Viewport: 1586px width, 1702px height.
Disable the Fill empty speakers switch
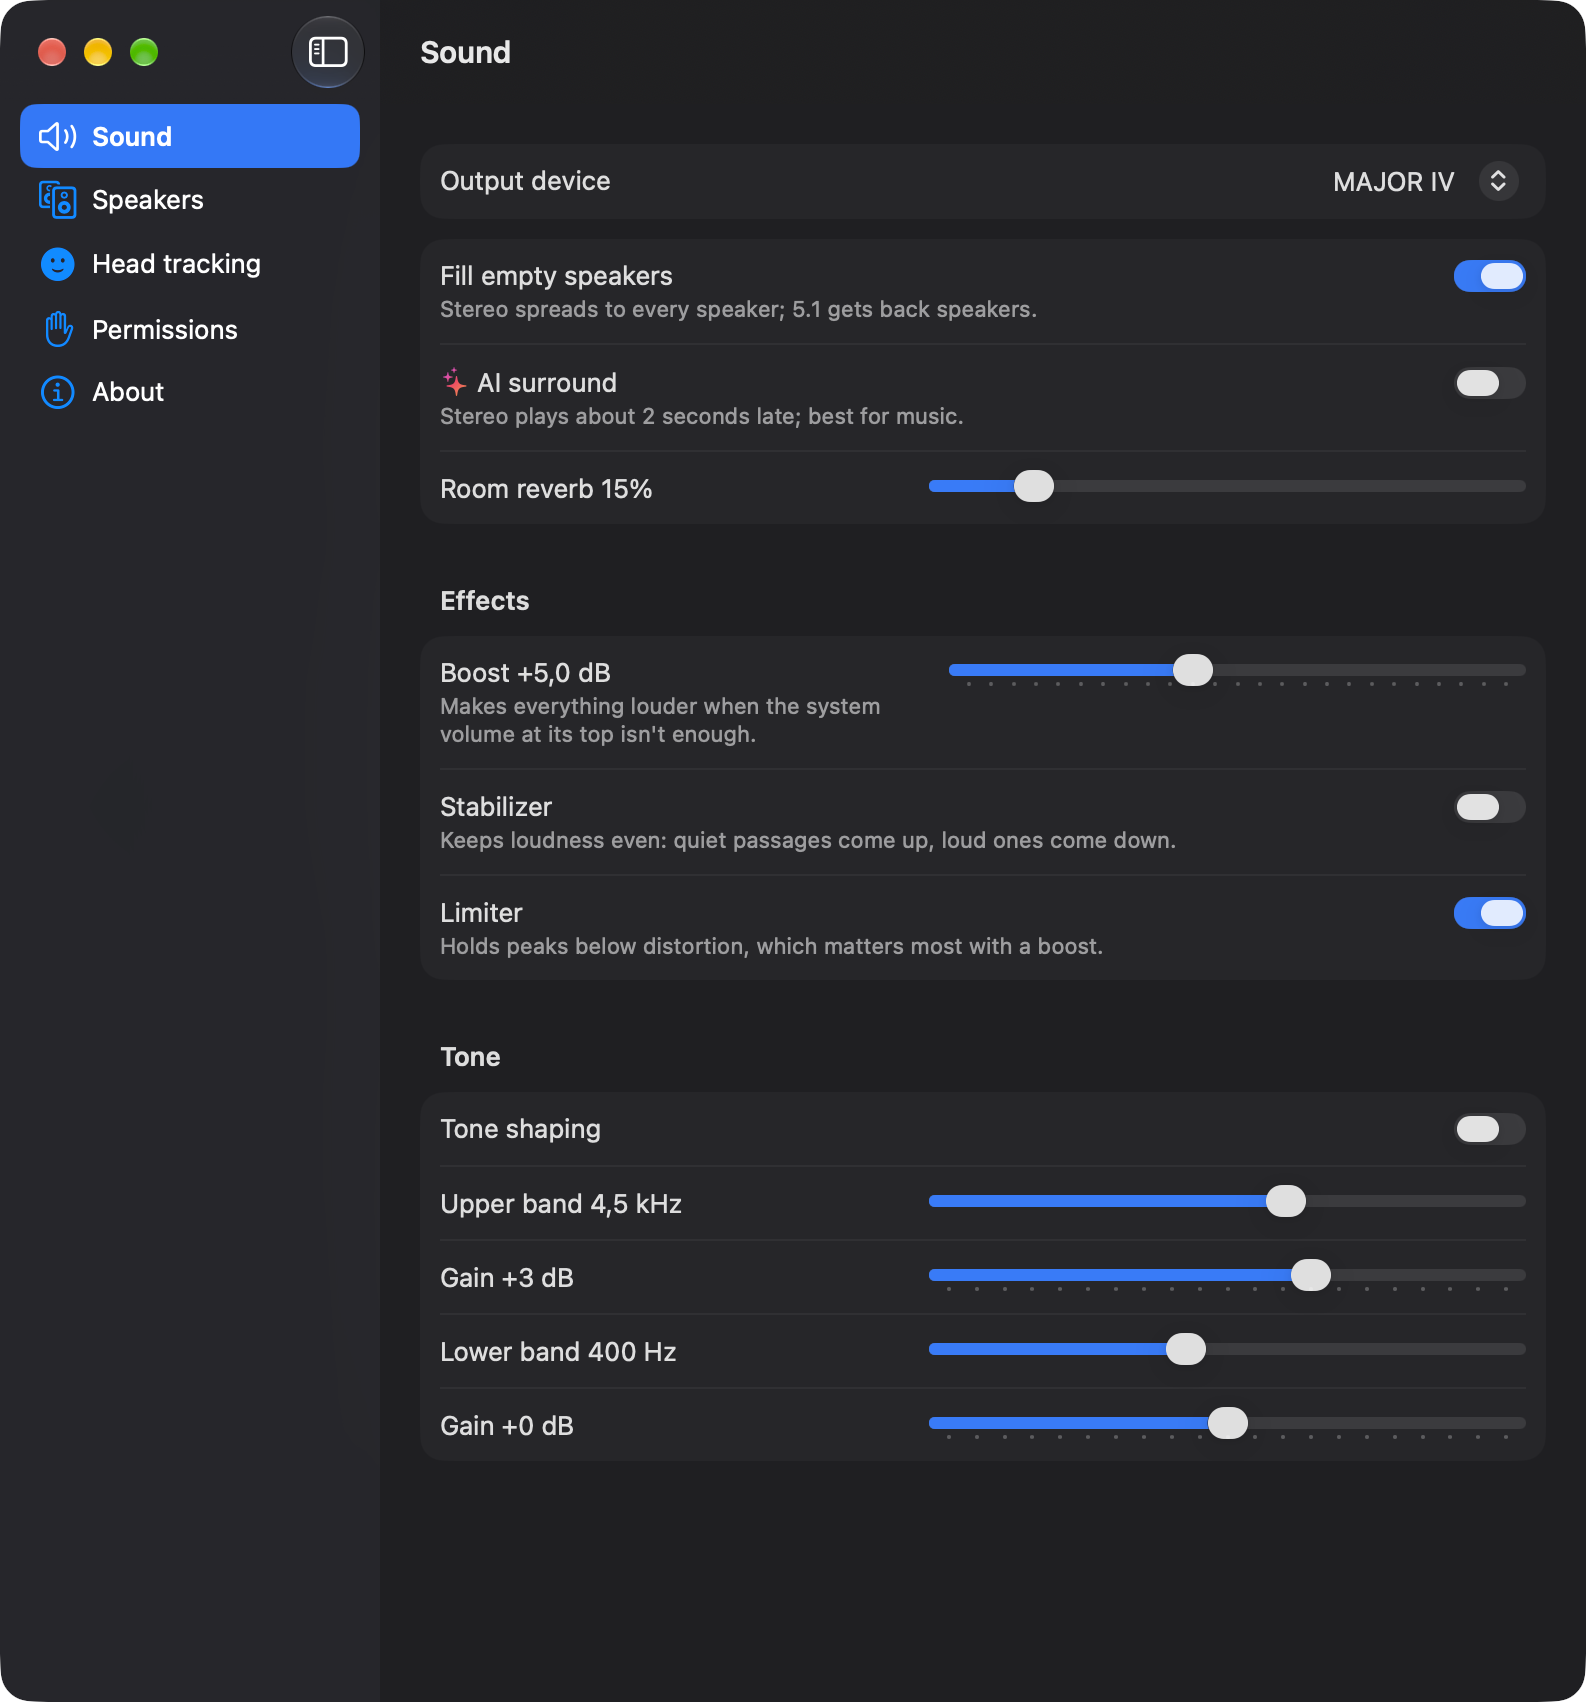pyautogui.click(x=1489, y=276)
